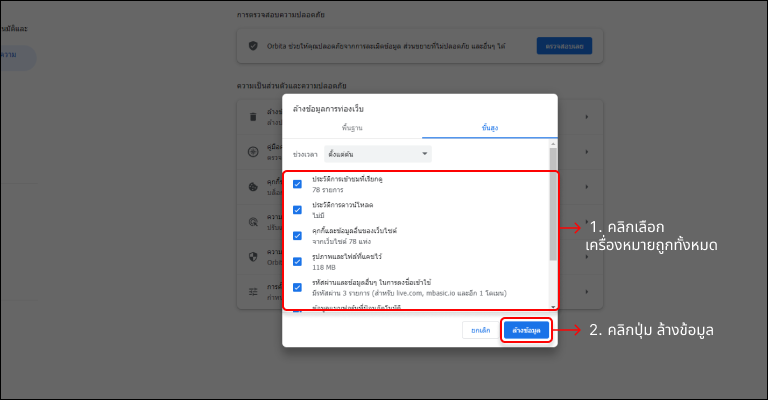This screenshot has width=768, height=400.
Task: Click the "78 รายการ" subtext
Action: 328,190
